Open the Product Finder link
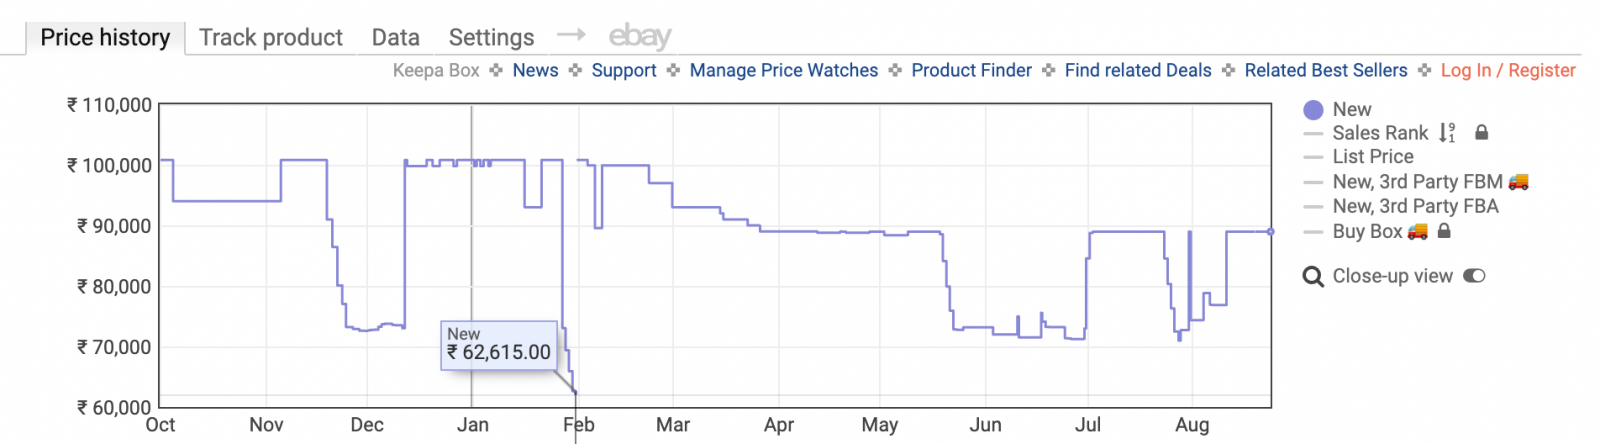Screen dimensions: 1600x444 pyautogui.click(x=971, y=70)
